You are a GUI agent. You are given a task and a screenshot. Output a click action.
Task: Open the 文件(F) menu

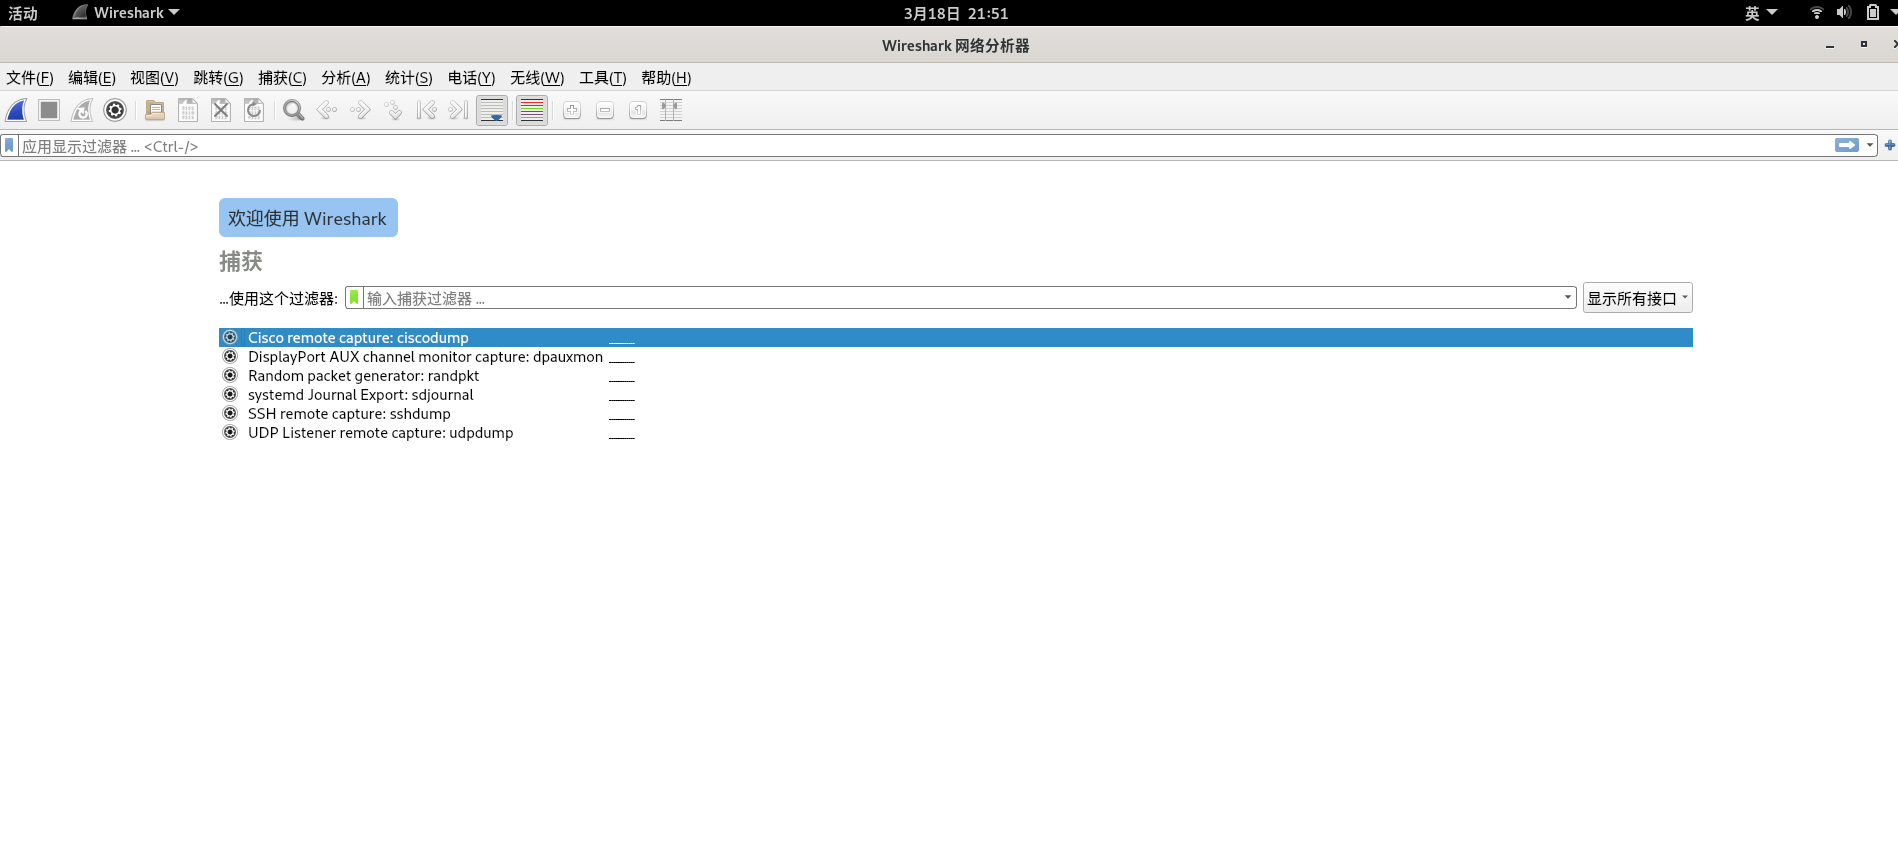click(30, 78)
